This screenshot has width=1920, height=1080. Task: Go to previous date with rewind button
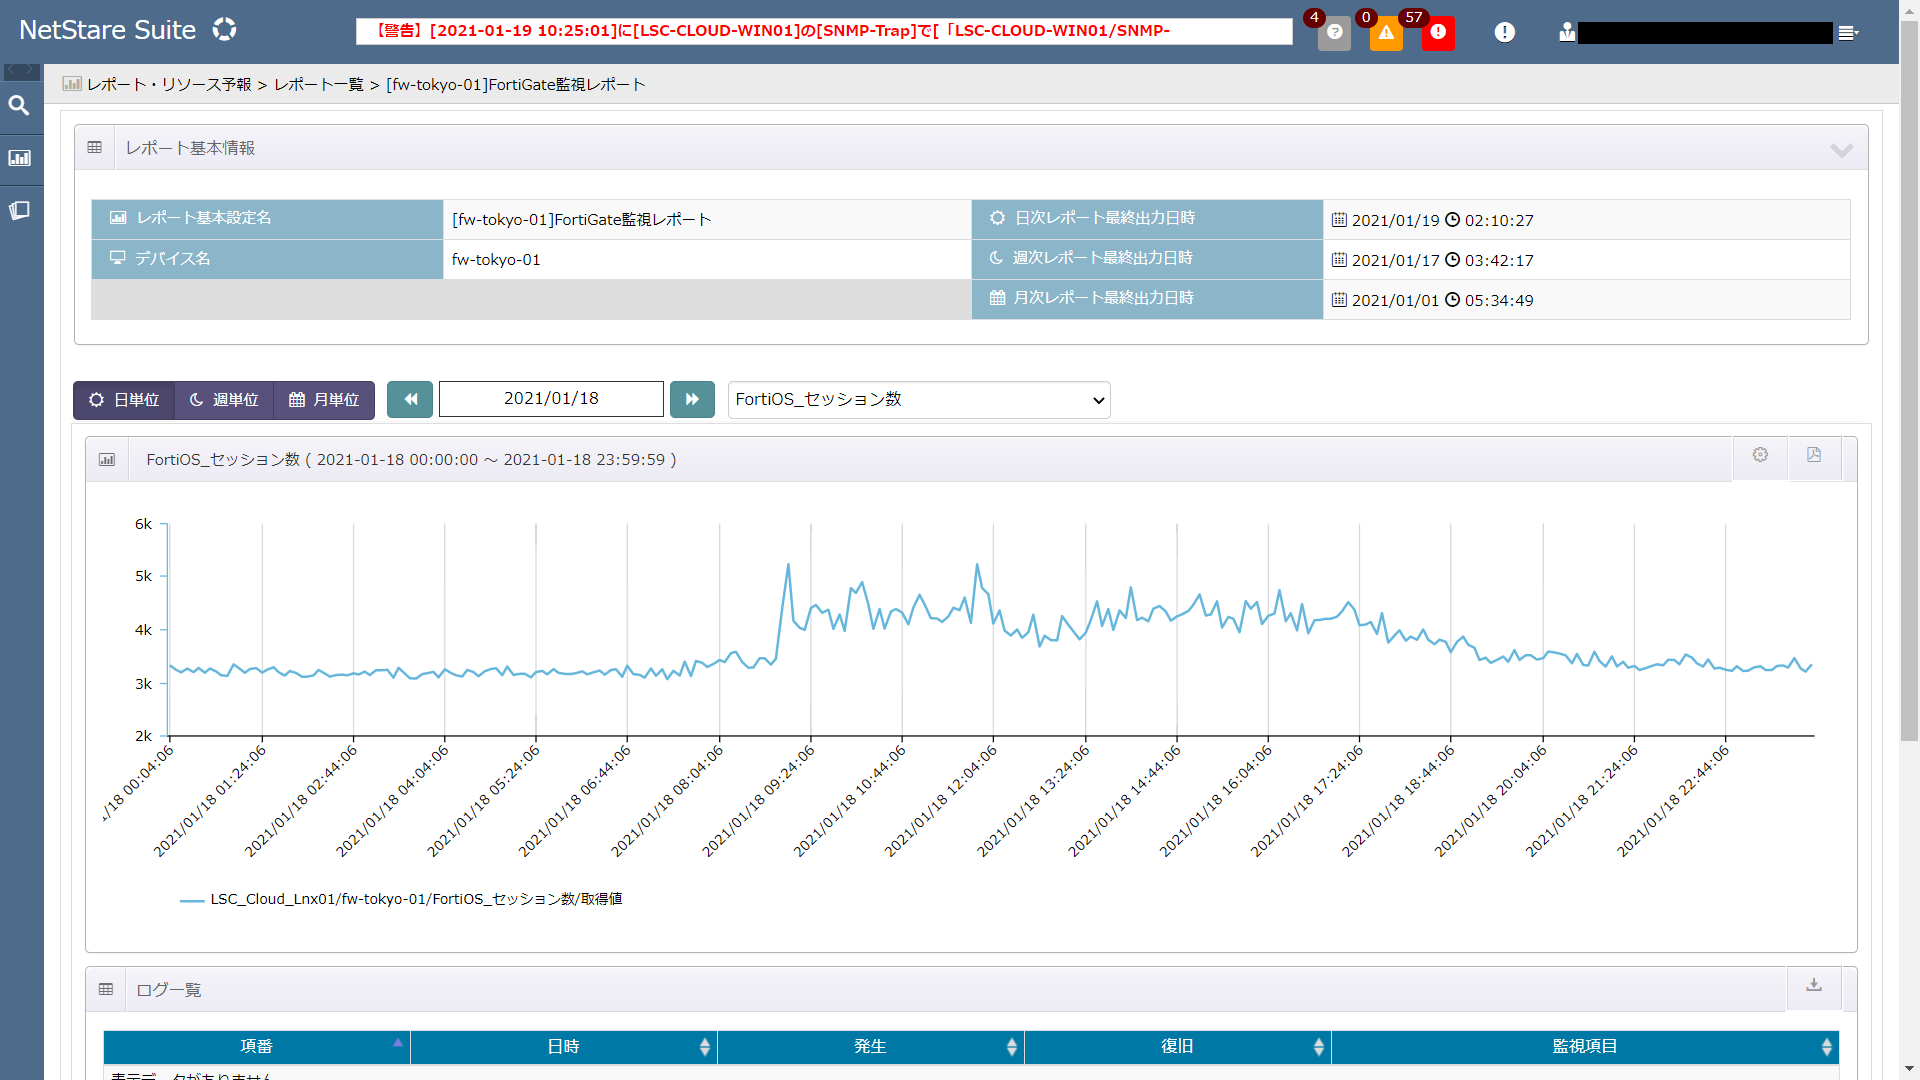coord(410,399)
